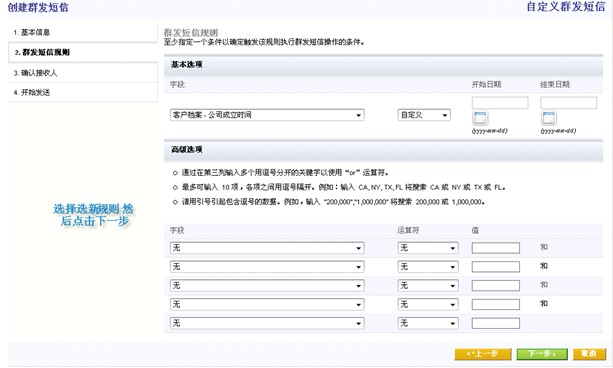The image size is (613, 368).
Task: Open the third row operator dropdown
Action: coord(428,285)
